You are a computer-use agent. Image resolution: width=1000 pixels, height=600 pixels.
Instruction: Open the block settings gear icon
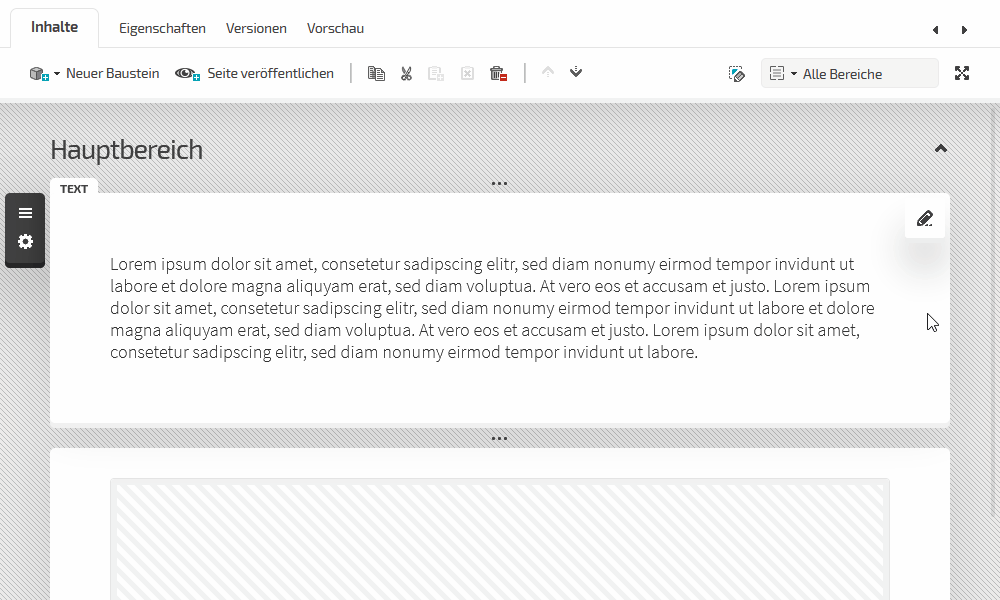click(25, 242)
